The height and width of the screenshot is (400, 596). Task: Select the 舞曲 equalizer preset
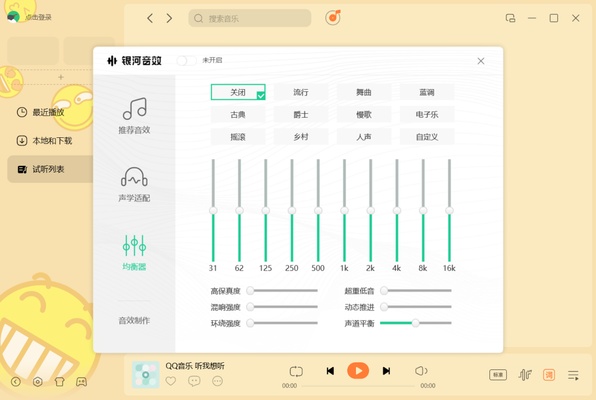(x=364, y=92)
